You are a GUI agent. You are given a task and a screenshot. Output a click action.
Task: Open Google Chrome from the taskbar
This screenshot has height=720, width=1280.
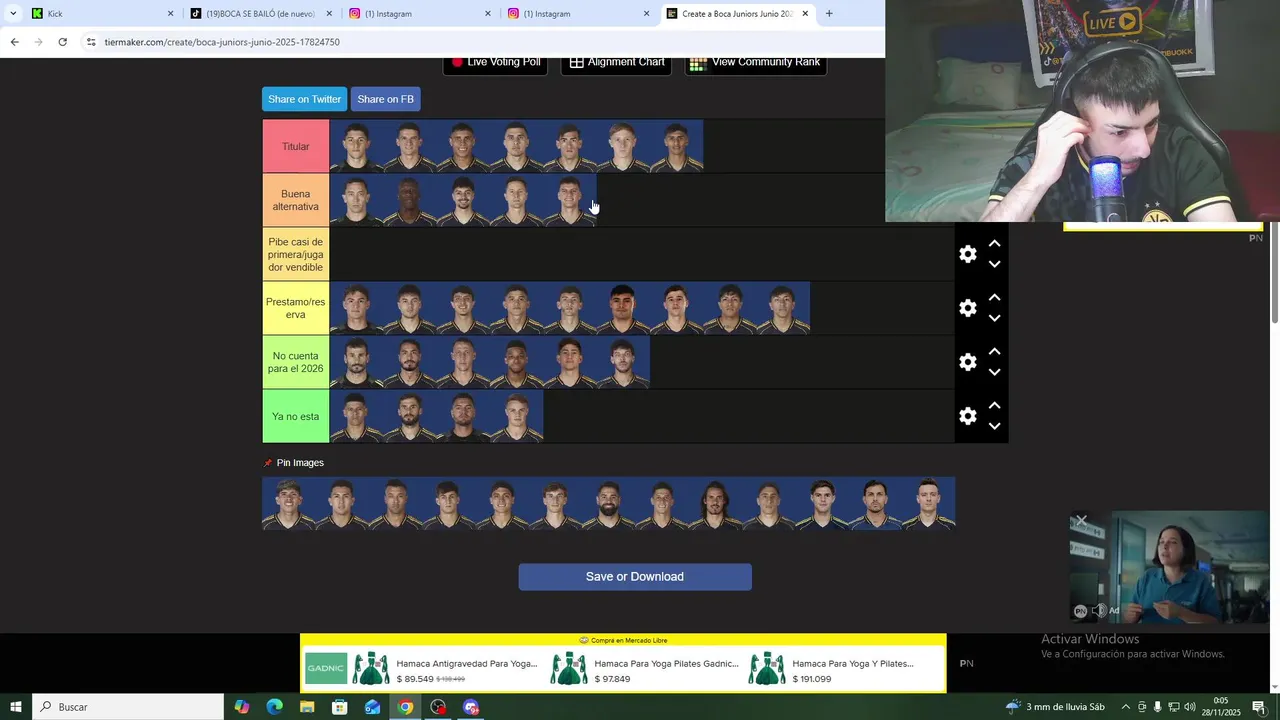pos(405,707)
